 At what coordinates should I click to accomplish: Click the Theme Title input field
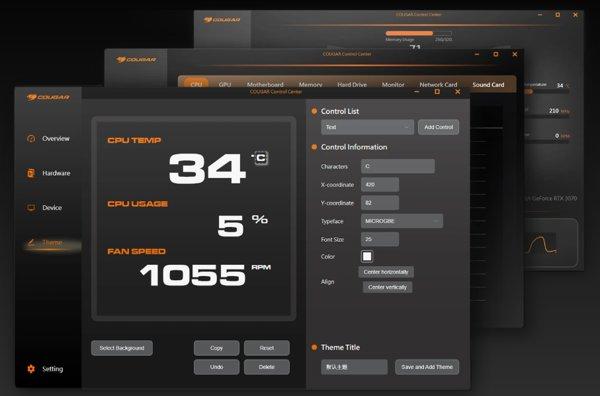tap(354, 367)
